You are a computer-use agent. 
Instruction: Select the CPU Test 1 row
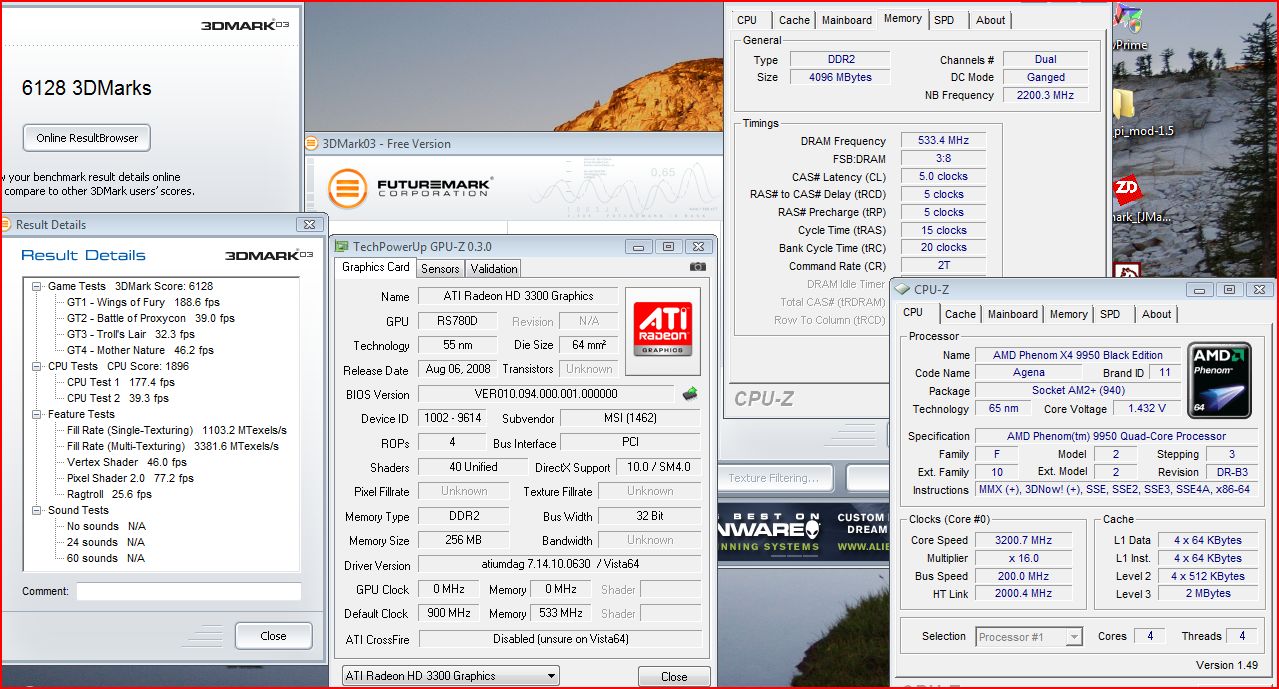(x=121, y=382)
